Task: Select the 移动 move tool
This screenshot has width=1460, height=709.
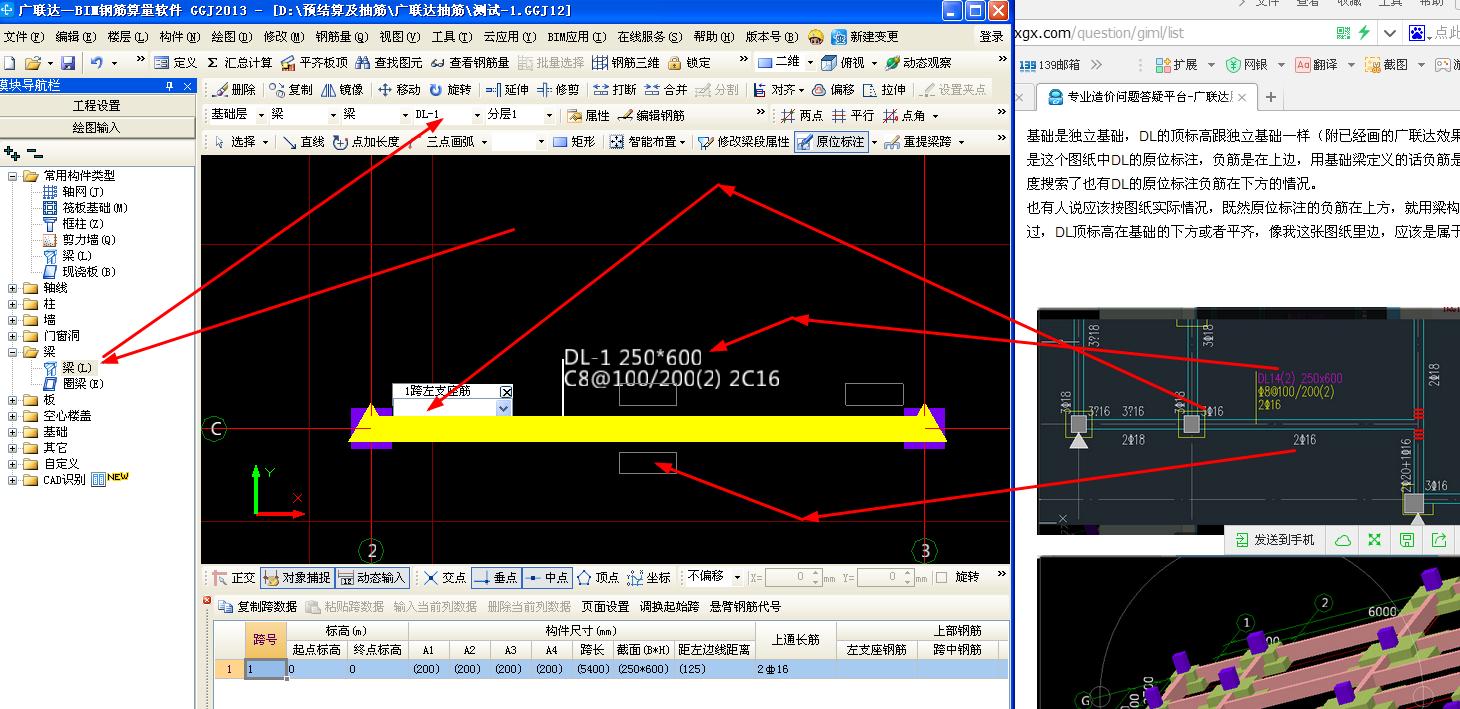Action: tap(400, 90)
